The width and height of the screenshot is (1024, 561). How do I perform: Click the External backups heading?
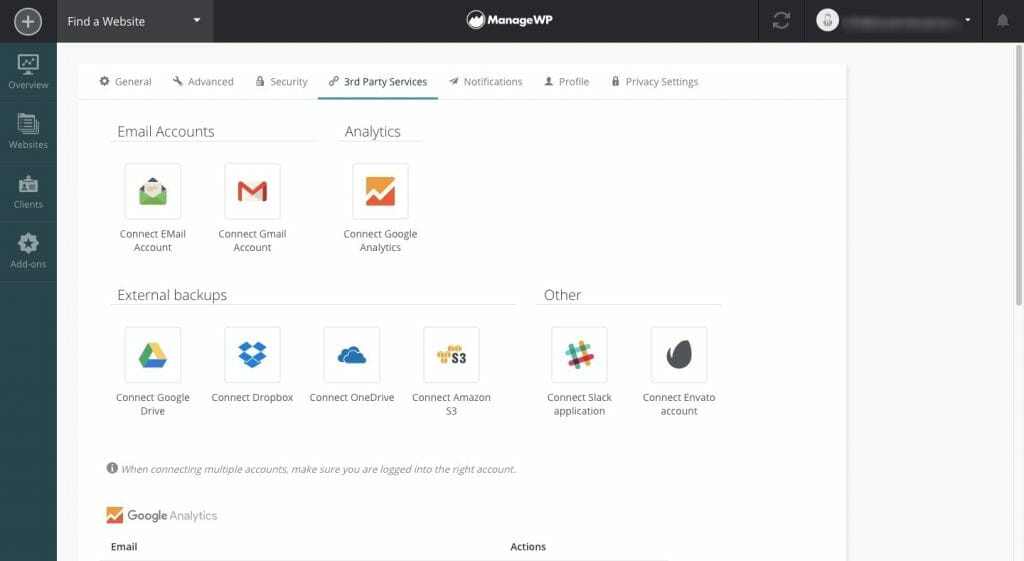(x=172, y=295)
